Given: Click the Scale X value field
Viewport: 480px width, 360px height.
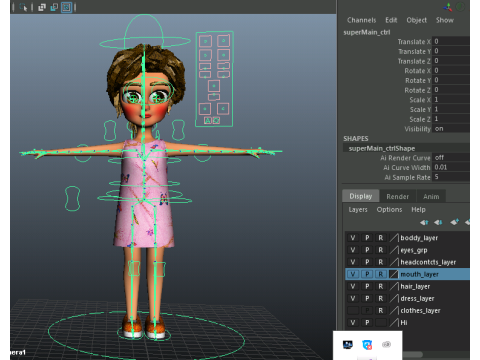Looking at the screenshot, I should [x=451, y=99].
